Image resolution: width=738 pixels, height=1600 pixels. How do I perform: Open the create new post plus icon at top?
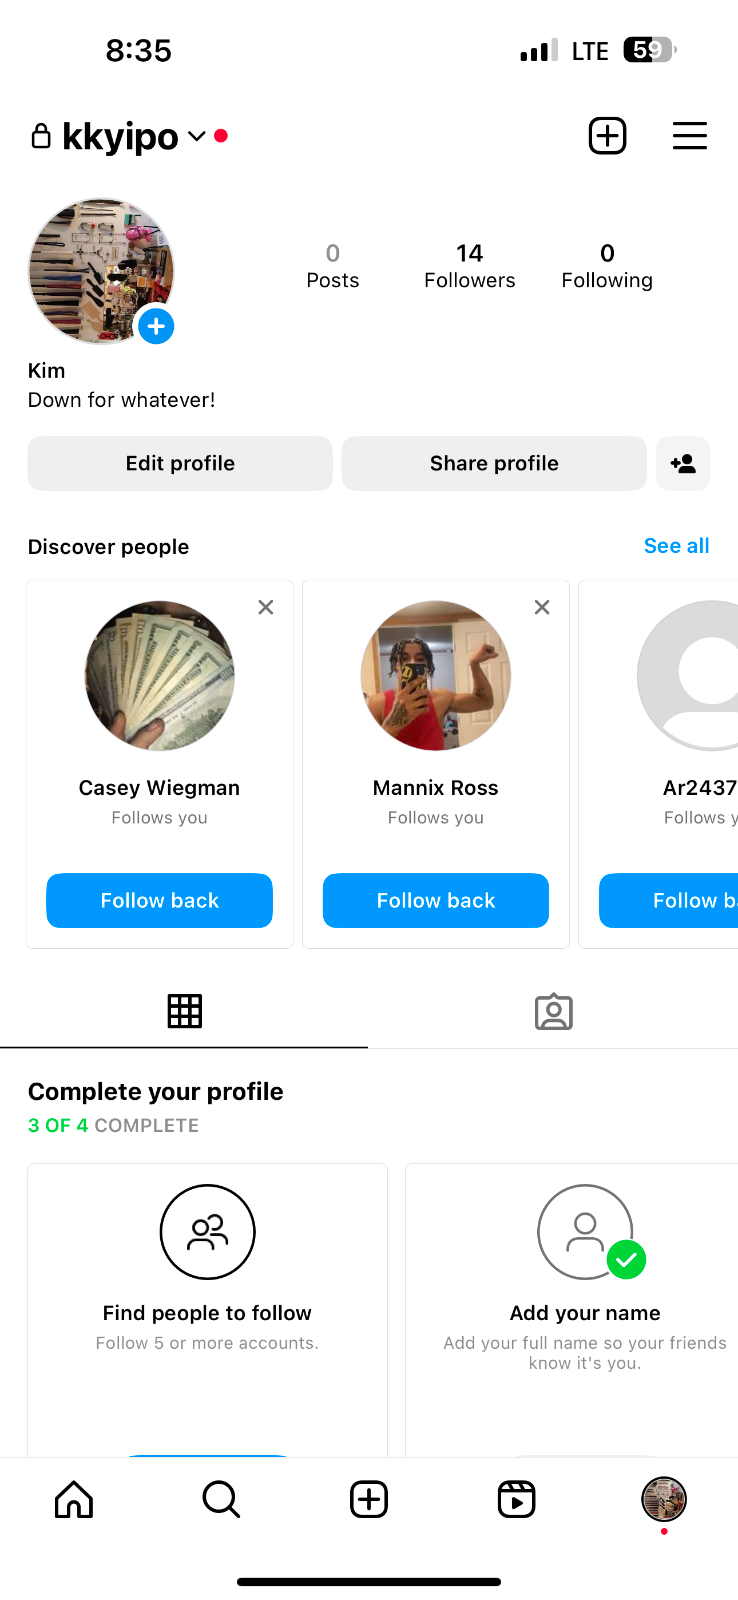point(607,136)
